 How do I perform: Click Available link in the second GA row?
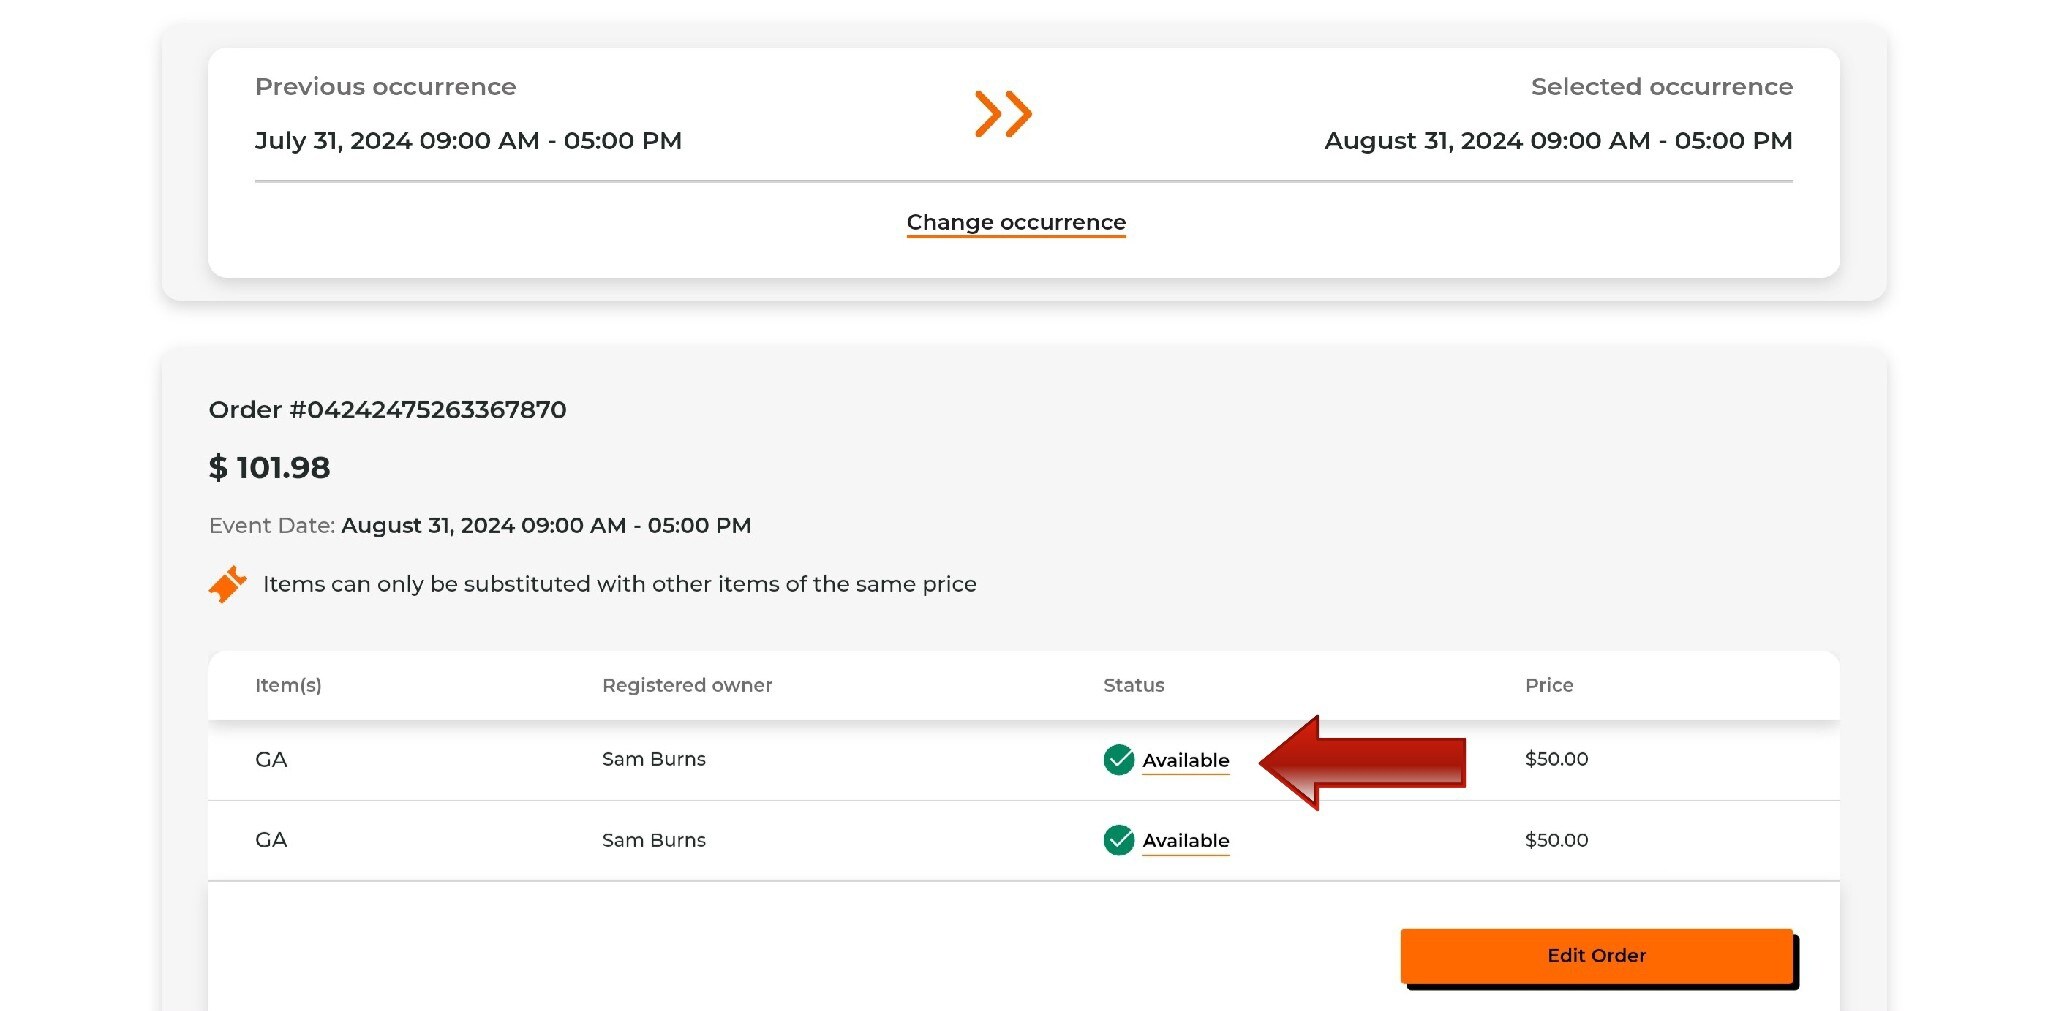point(1186,841)
